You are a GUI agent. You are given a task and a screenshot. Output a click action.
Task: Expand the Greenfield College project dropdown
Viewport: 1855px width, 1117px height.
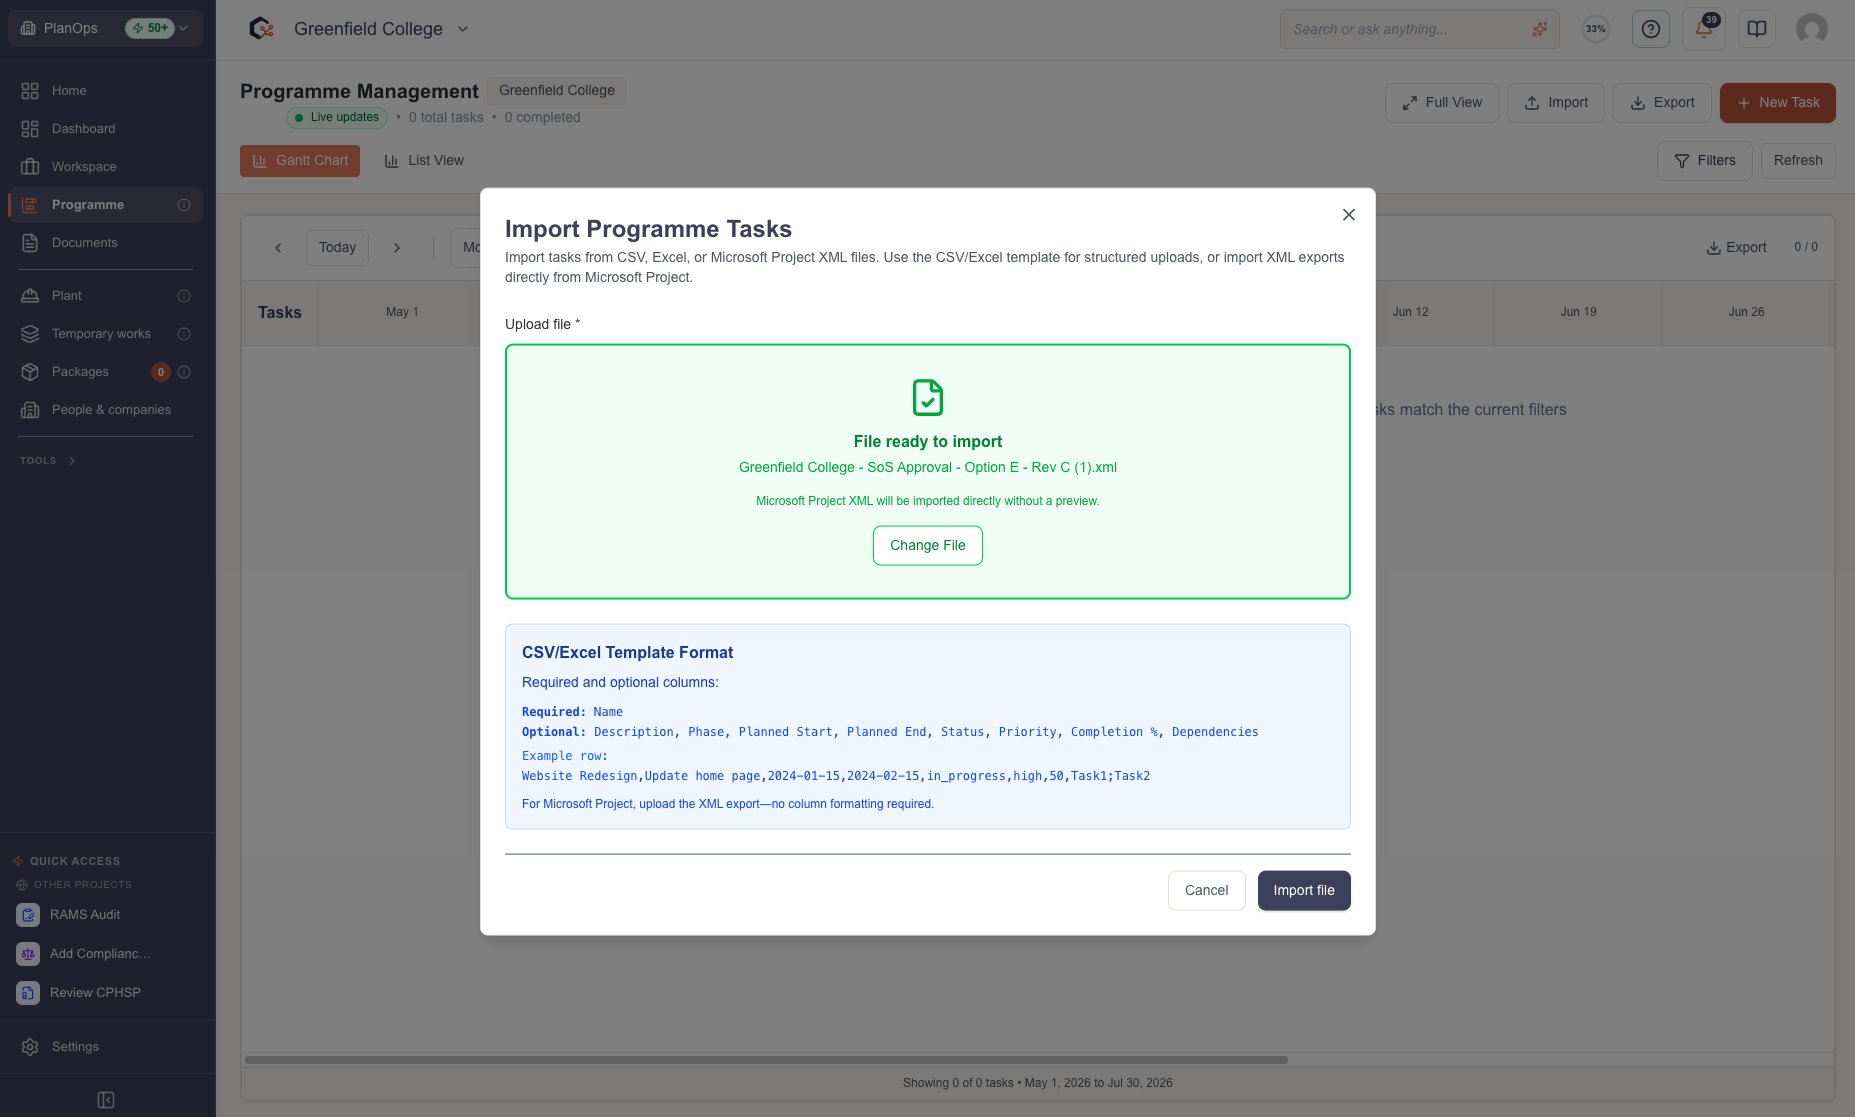(x=463, y=29)
